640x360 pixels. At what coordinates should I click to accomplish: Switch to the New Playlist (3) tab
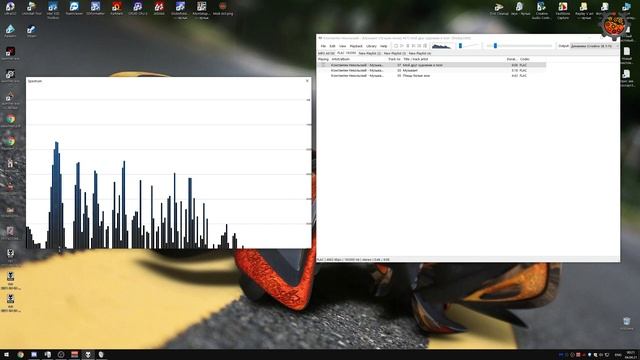[x=395, y=53]
